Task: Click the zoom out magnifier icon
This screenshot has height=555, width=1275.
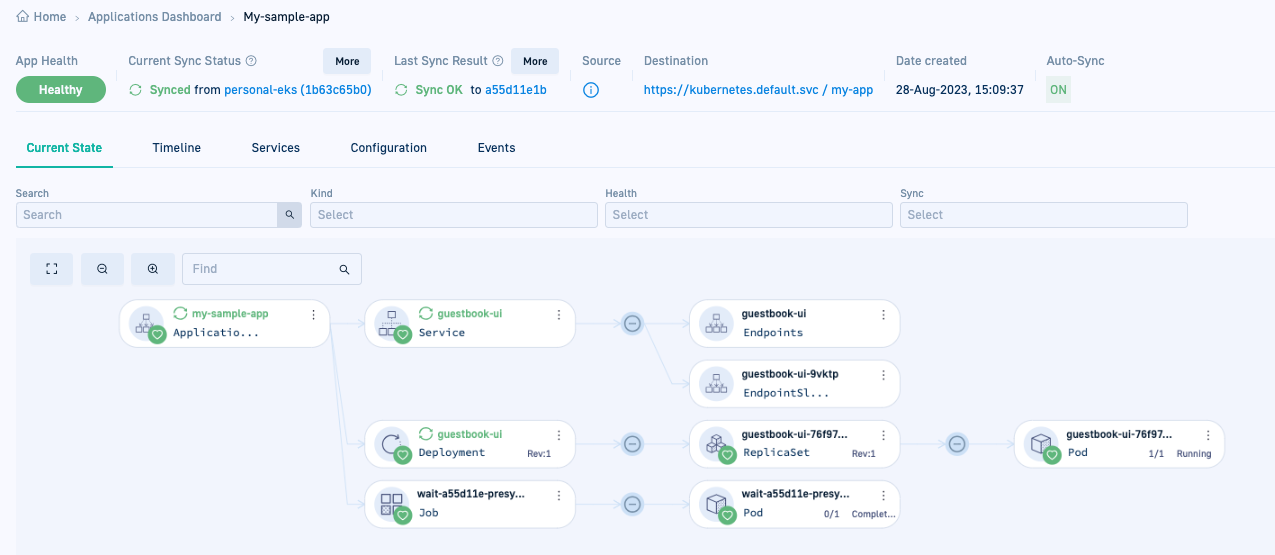Action: [x=102, y=269]
